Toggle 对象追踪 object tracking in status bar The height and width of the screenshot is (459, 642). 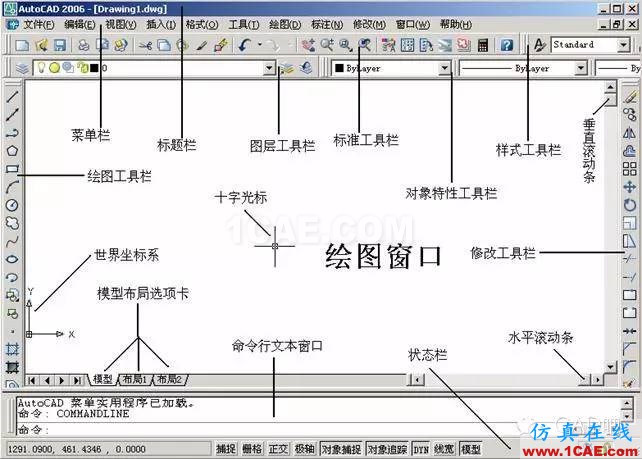point(387,449)
